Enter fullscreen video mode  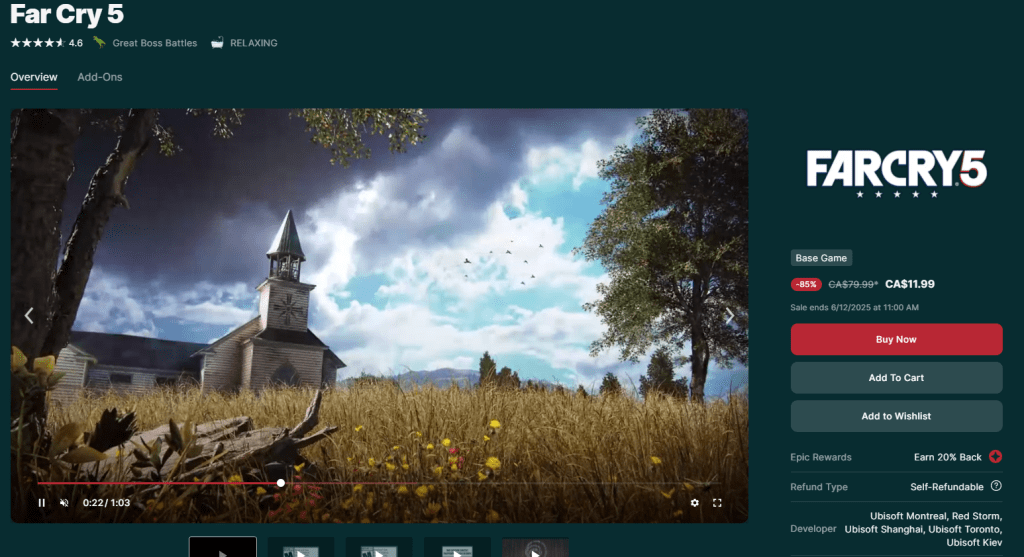(717, 503)
